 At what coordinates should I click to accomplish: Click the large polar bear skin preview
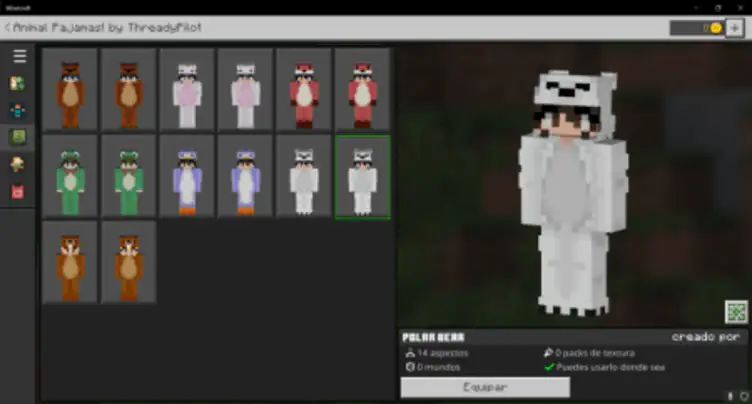click(574, 193)
